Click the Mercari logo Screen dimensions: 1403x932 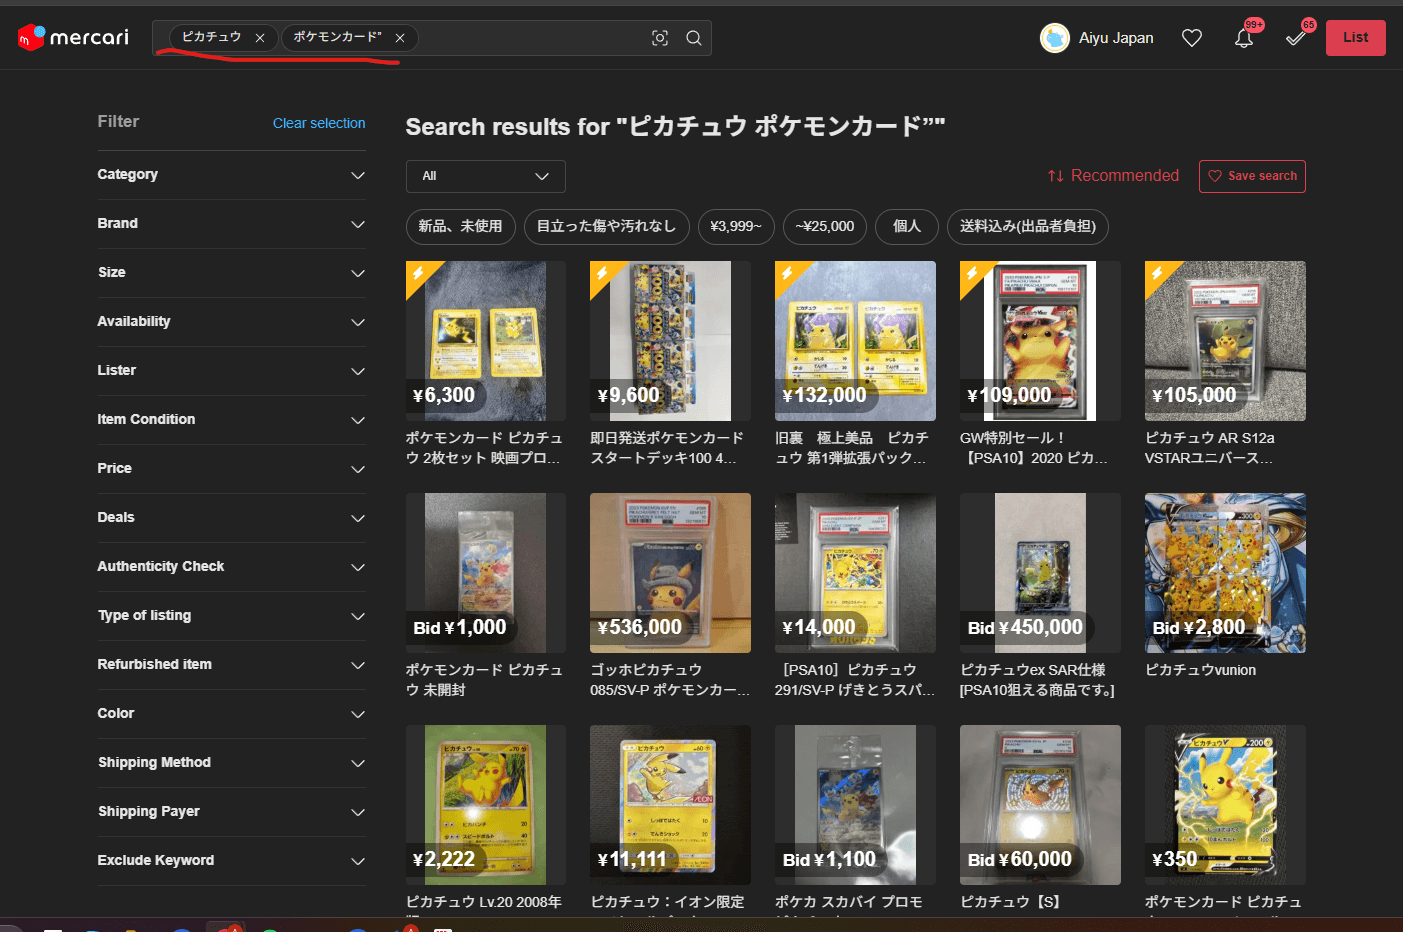(73, 37)
